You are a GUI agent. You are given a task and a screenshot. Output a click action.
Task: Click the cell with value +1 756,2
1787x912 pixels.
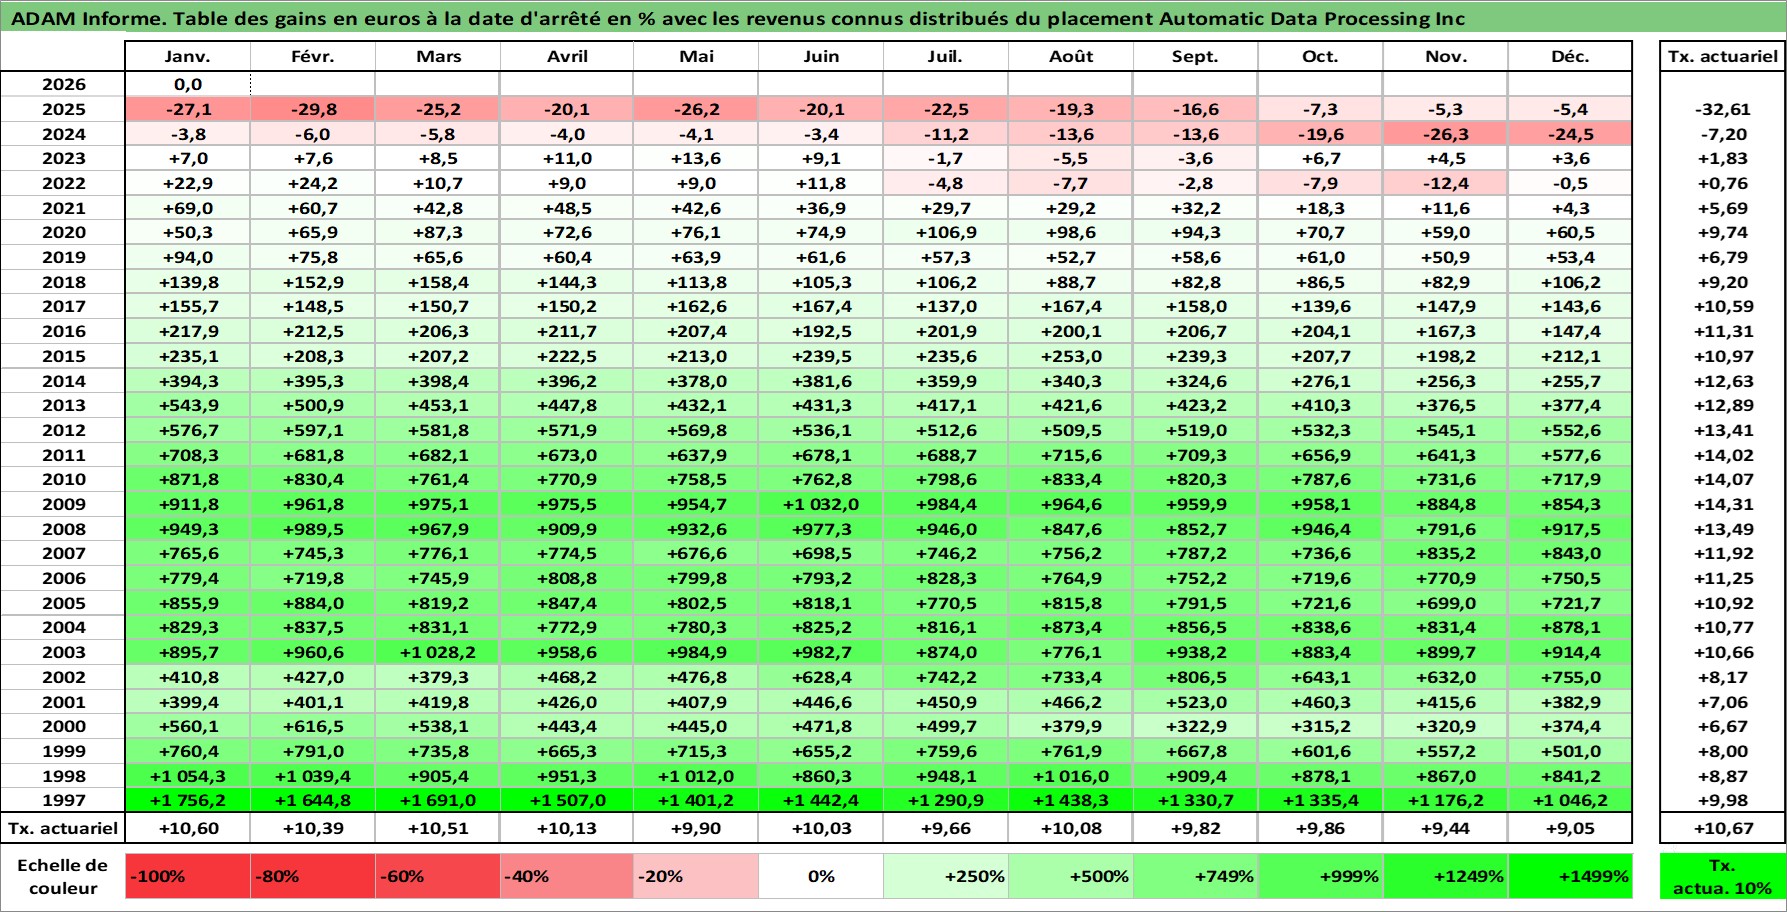(188, 800)
